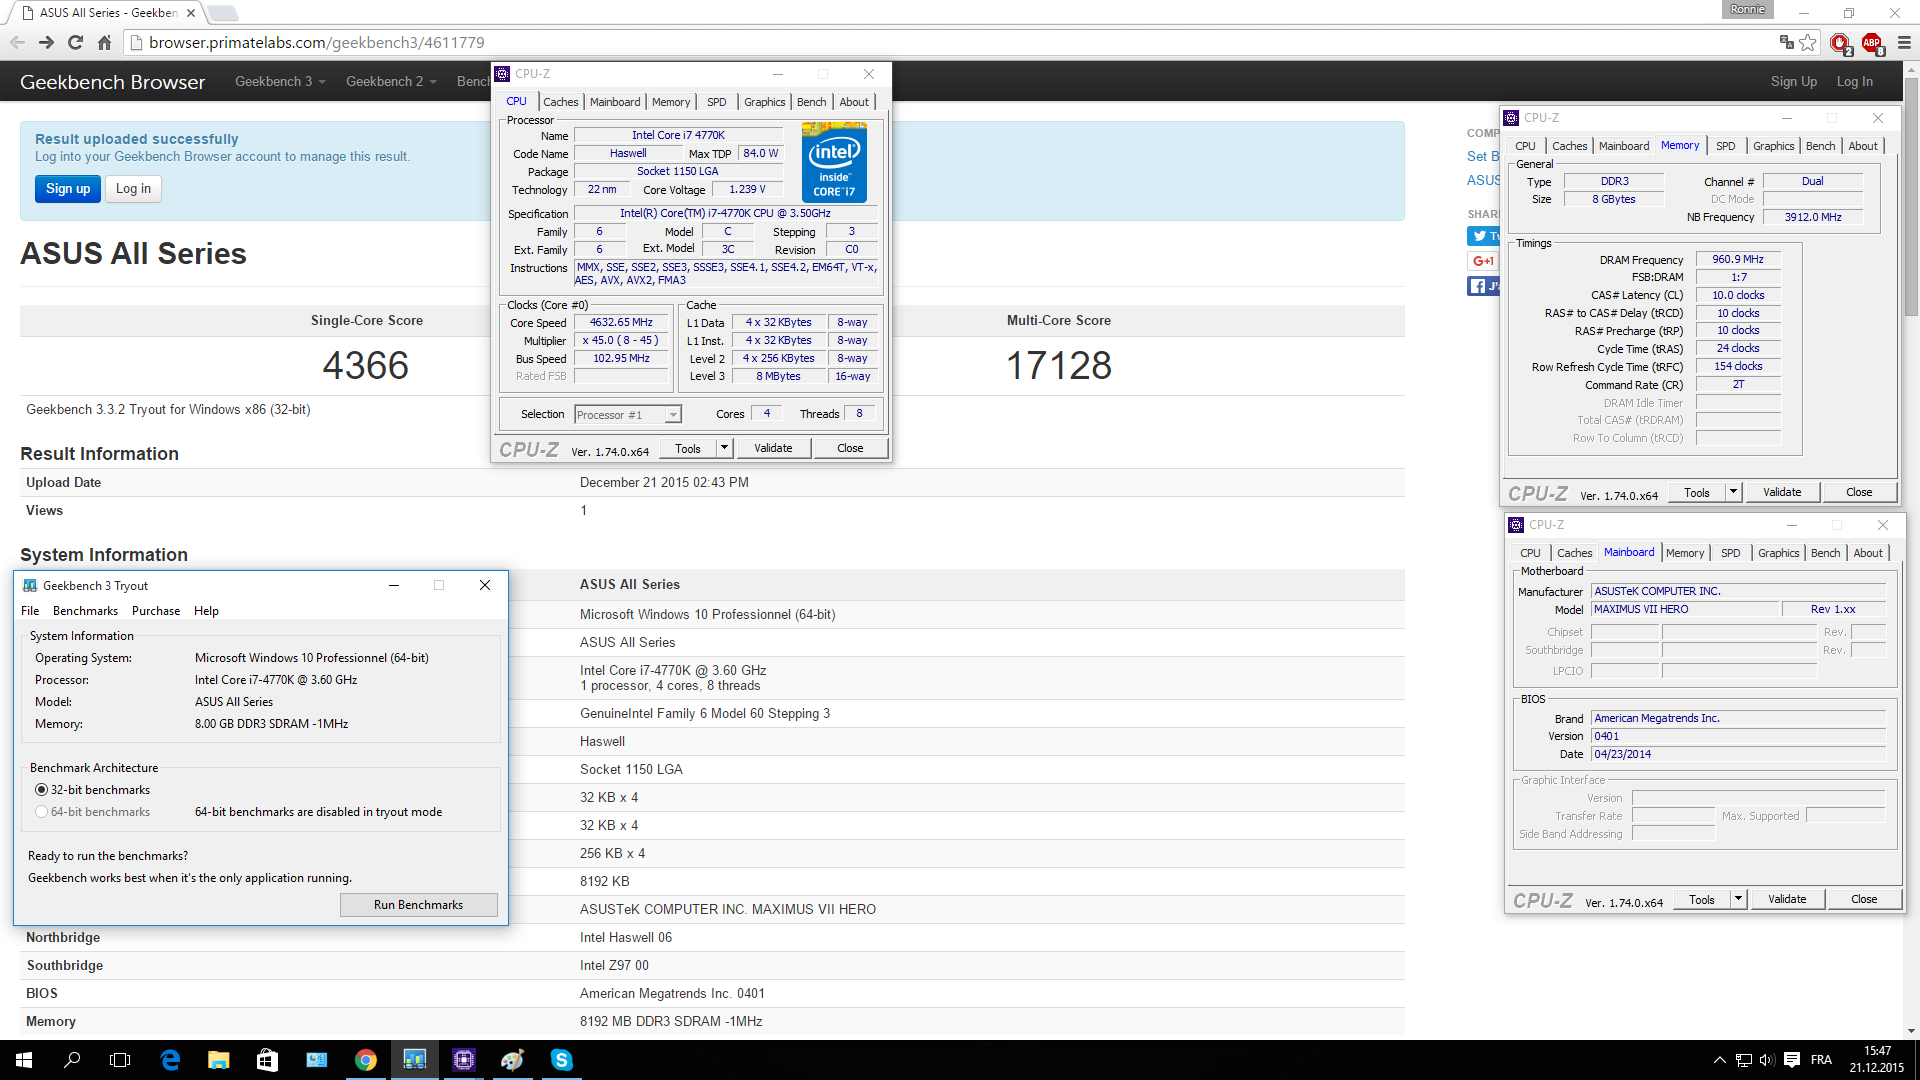Show hidden system tray icons chevron
This screenshot has width=1920, height=1080.
(1720, 1060)
